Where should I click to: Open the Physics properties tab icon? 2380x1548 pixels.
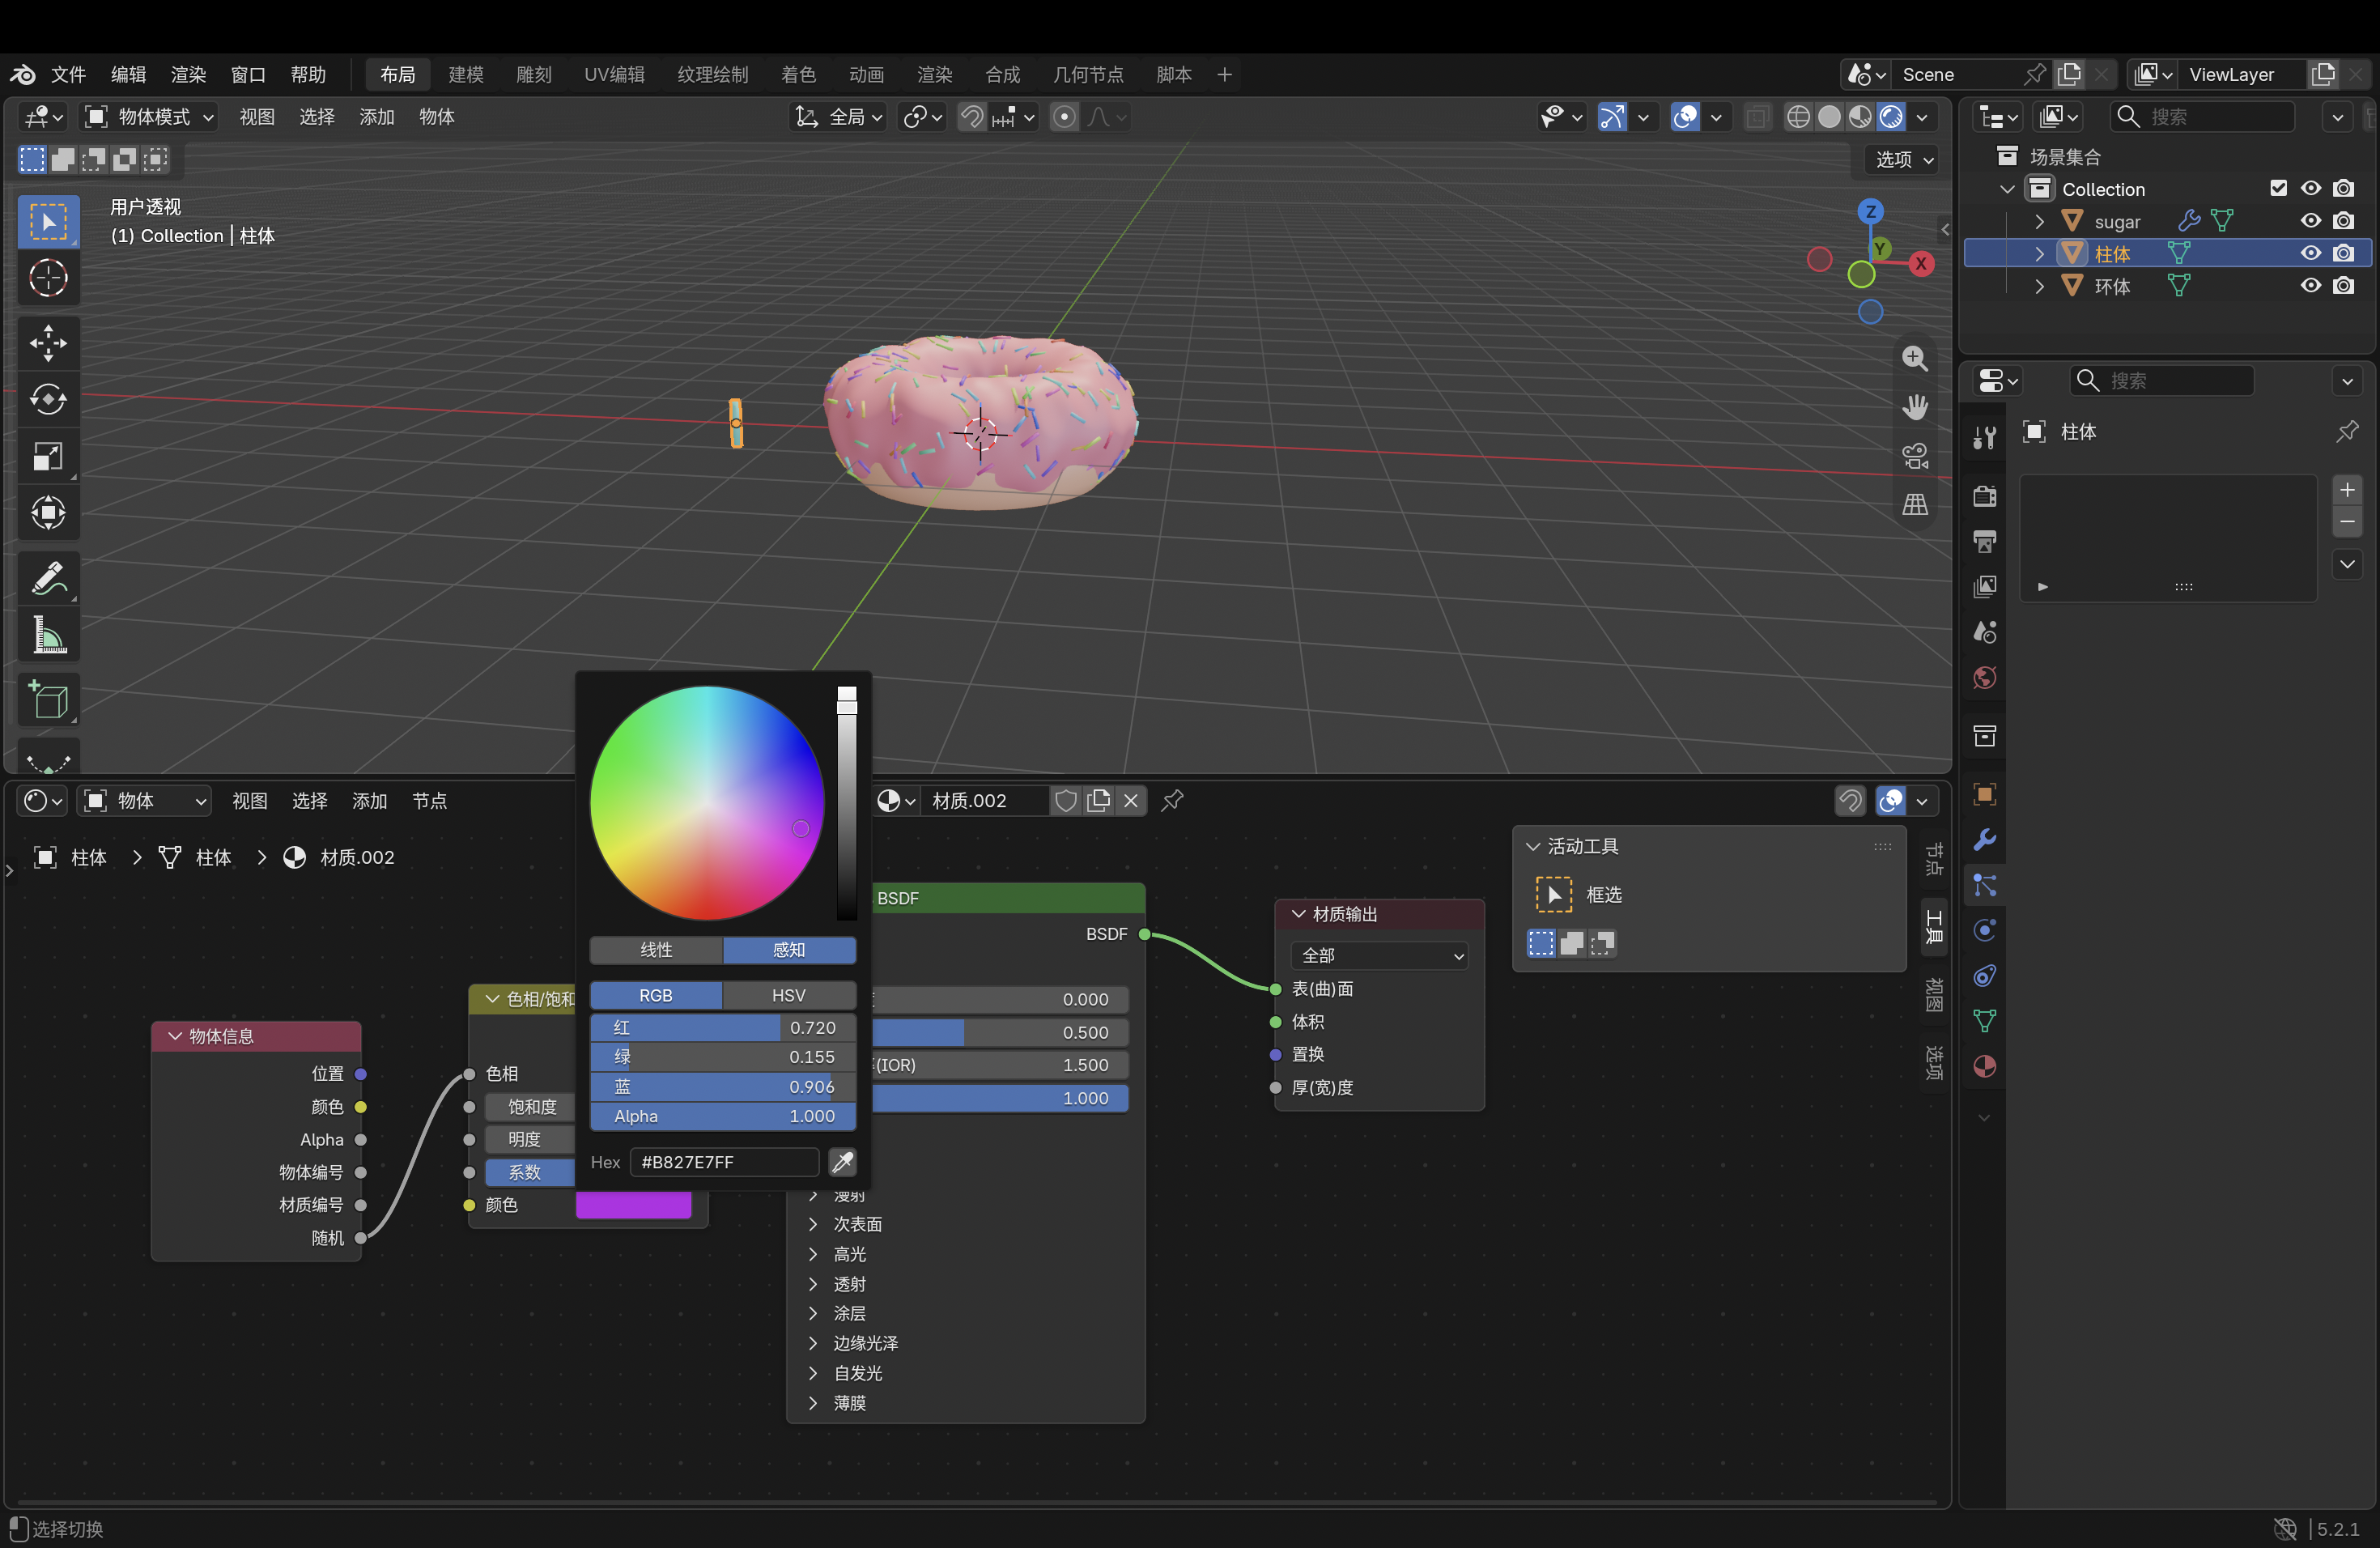(x=1985, y=931)
